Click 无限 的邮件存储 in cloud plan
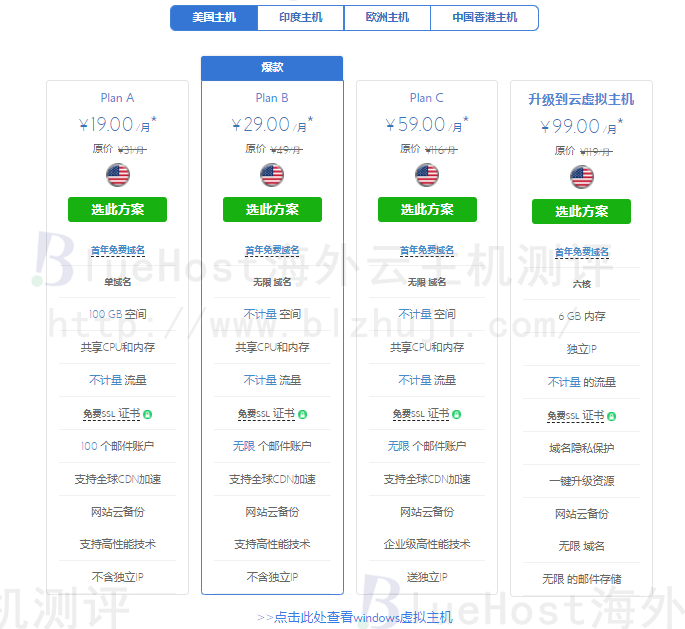The image size is (685, 629). tap(581, 579)
